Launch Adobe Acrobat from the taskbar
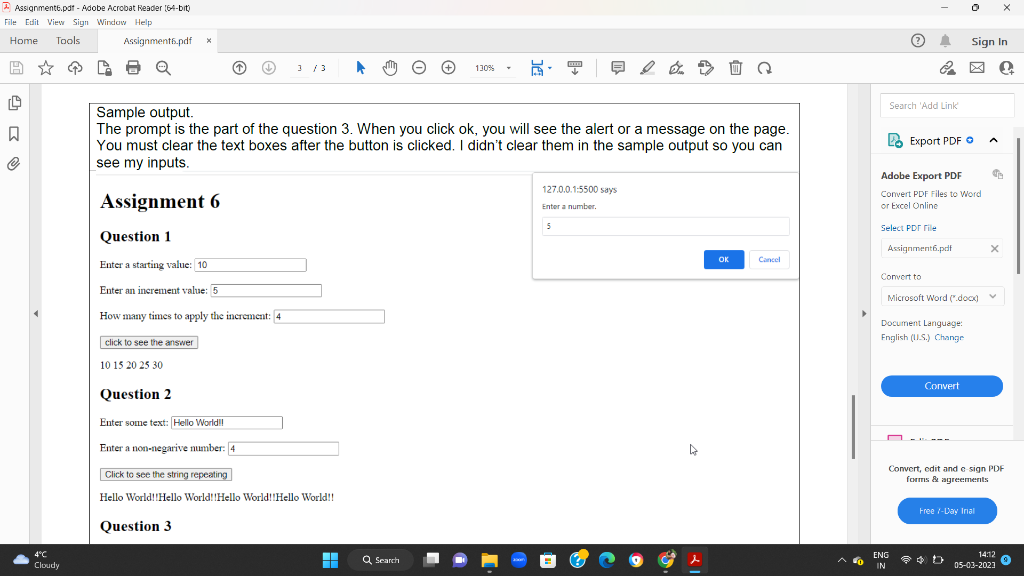Screen dimensions: 1024x576 coord(694,560)
